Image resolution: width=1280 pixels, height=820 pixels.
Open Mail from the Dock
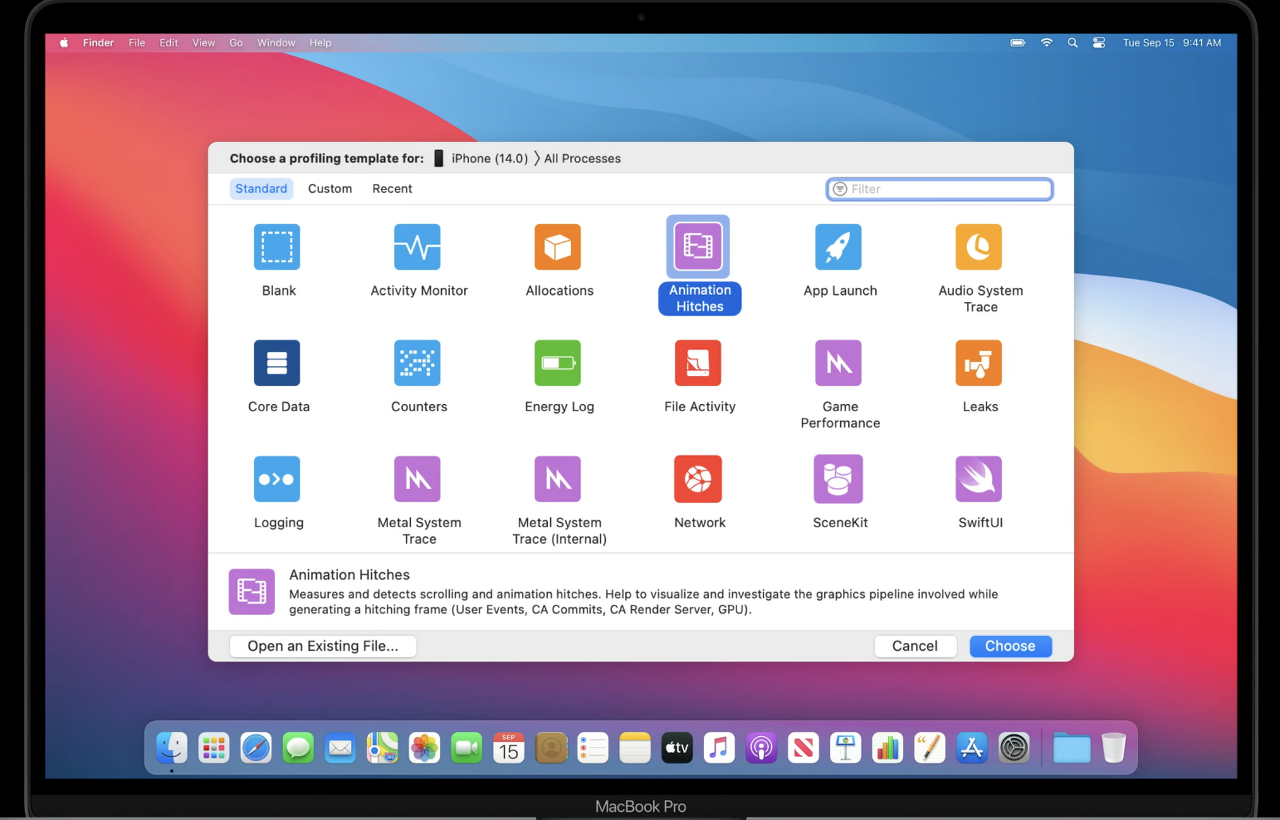[x=340, y=747]
